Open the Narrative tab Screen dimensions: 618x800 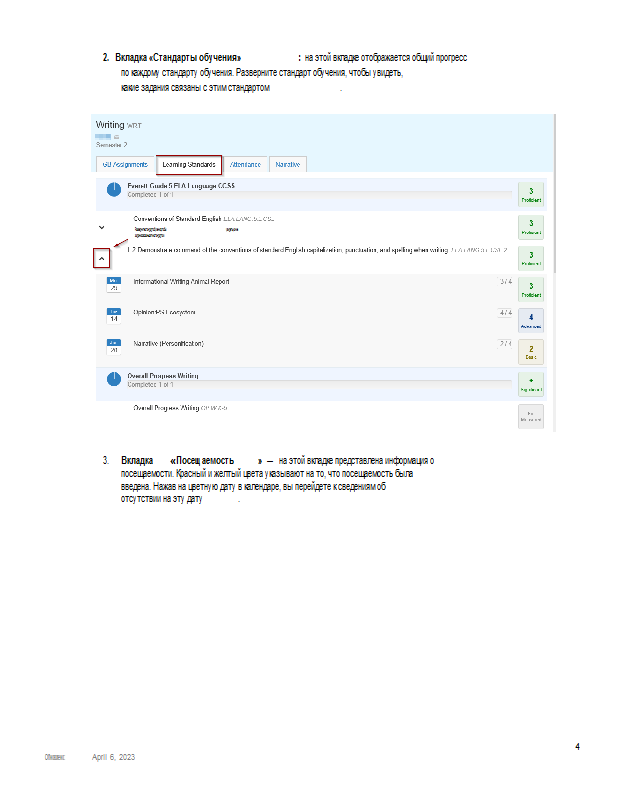(288, 164)
